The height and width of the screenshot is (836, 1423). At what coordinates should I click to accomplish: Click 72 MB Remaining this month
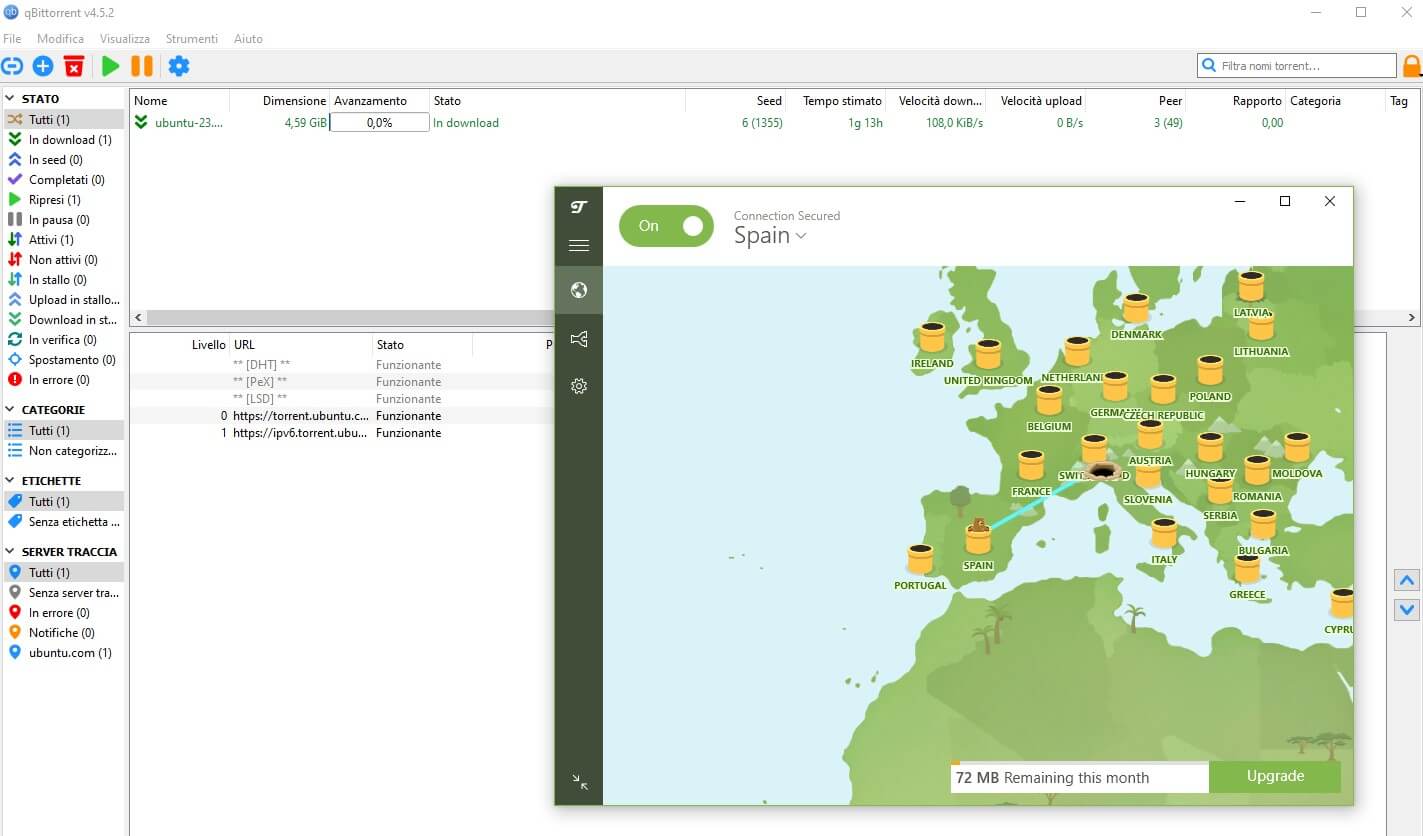click(x=1079, y=778)
